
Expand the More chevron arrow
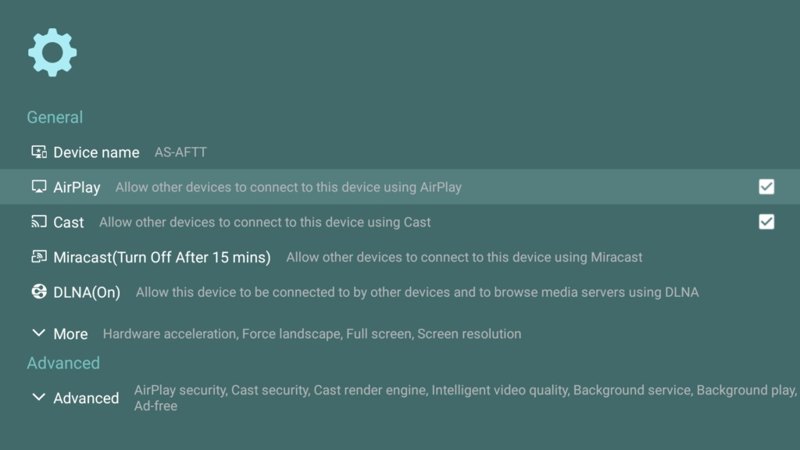click(39, 333)
